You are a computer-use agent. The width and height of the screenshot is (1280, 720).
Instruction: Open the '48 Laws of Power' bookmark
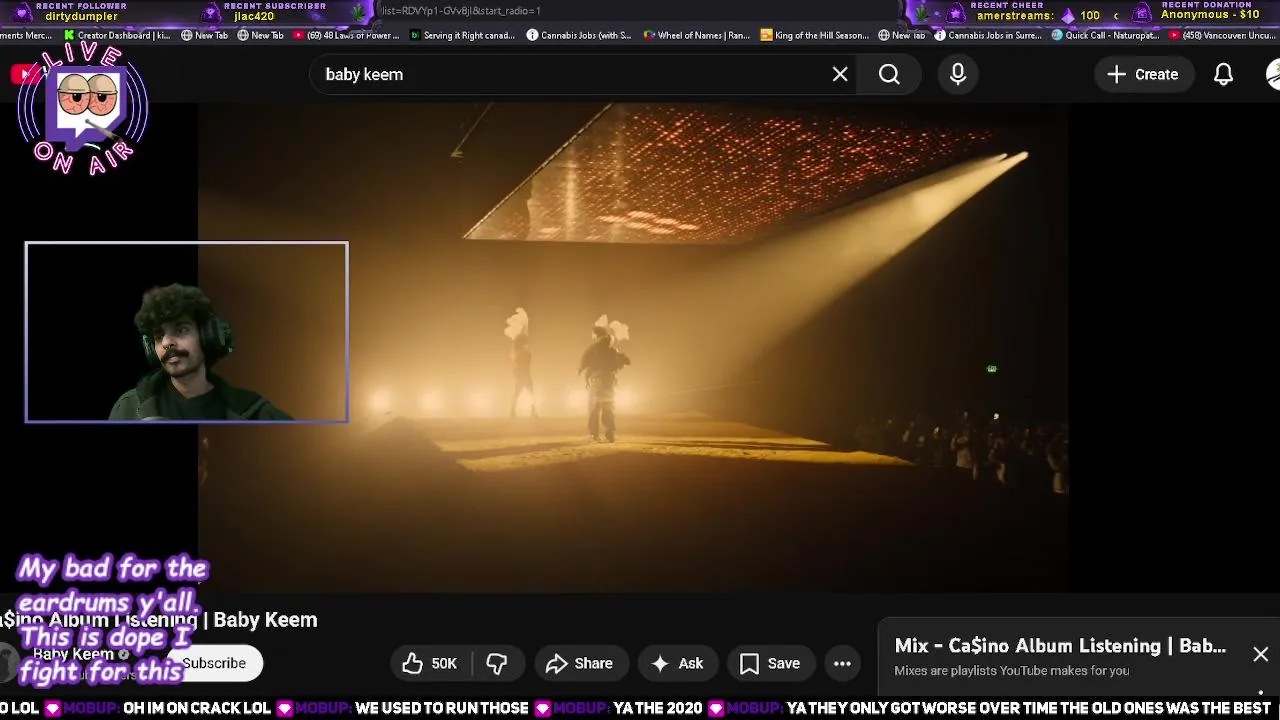(345, 35)
